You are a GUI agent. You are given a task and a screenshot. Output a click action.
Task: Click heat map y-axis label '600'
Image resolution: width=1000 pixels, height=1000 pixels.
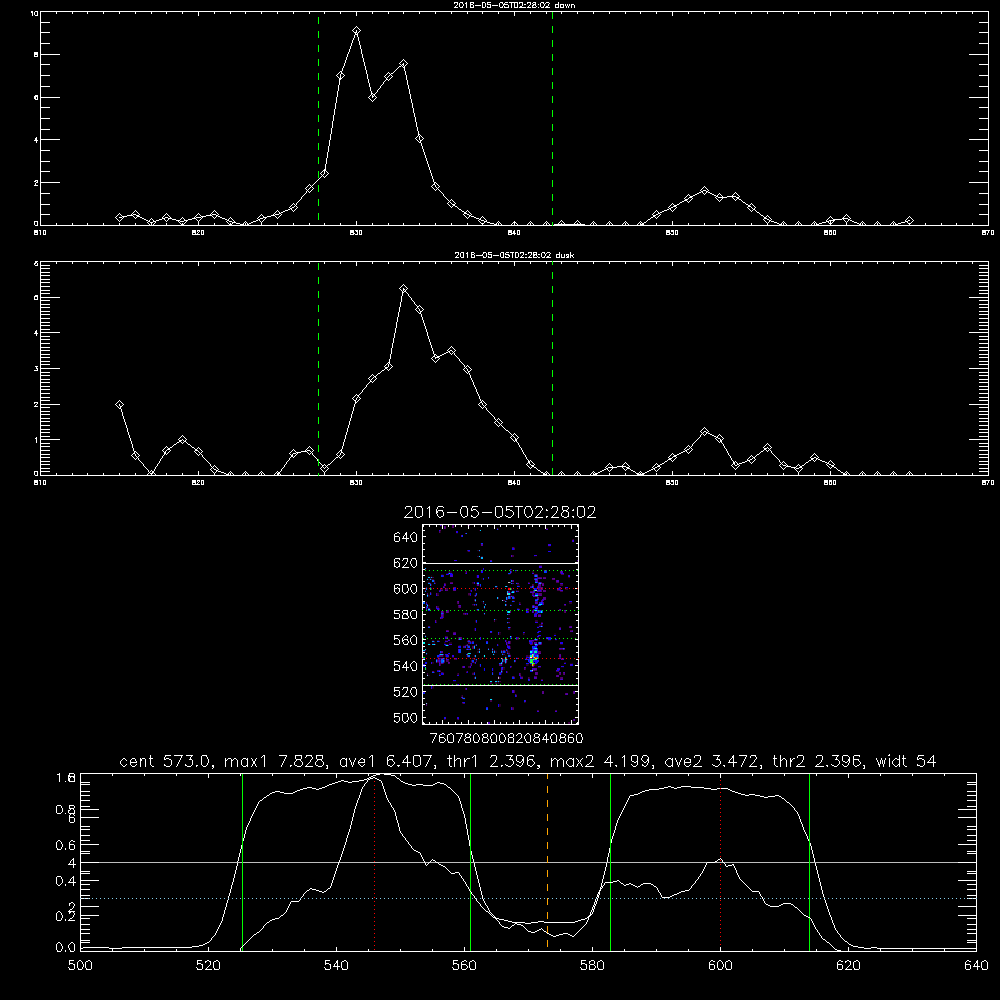(x=406, y=589)
